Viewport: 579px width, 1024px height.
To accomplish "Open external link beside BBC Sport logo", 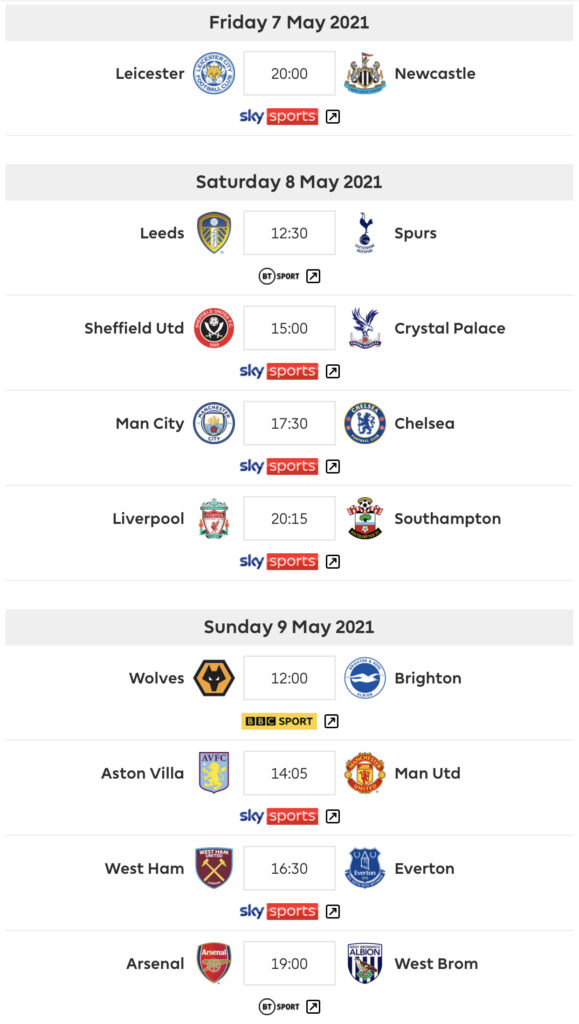I will click(332, 721).
